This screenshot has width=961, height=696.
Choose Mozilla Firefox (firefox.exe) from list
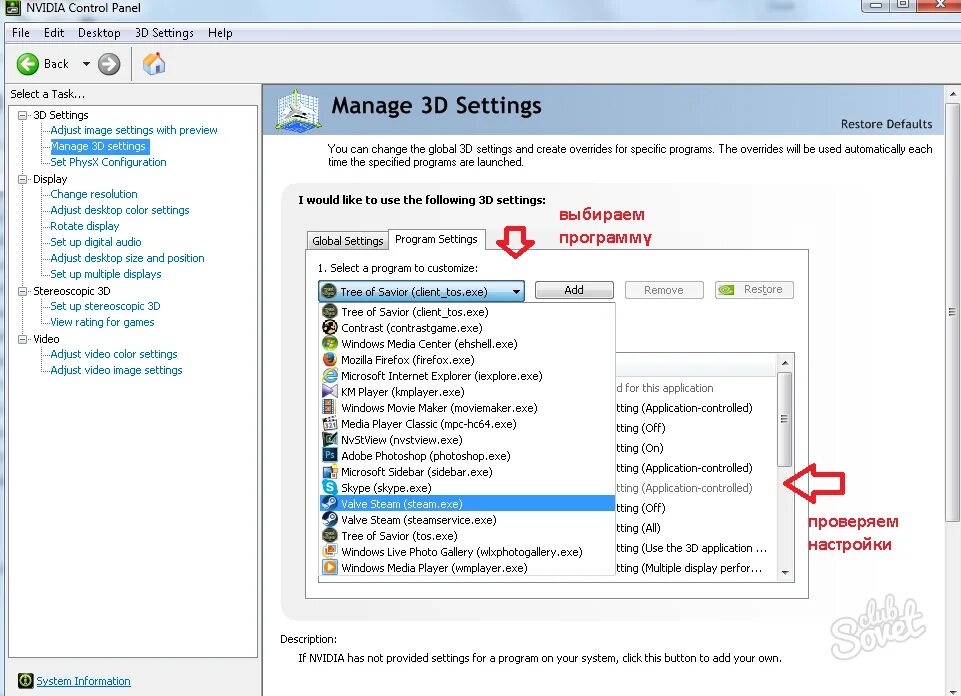(x=467, y=359)
